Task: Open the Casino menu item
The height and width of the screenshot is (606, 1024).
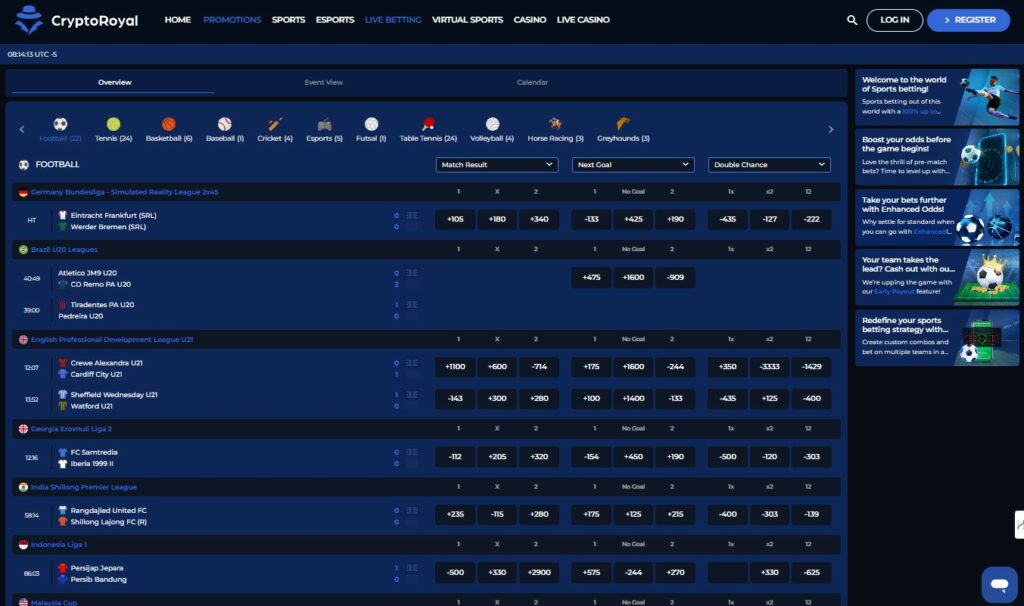Action: [x=530, y=20]
